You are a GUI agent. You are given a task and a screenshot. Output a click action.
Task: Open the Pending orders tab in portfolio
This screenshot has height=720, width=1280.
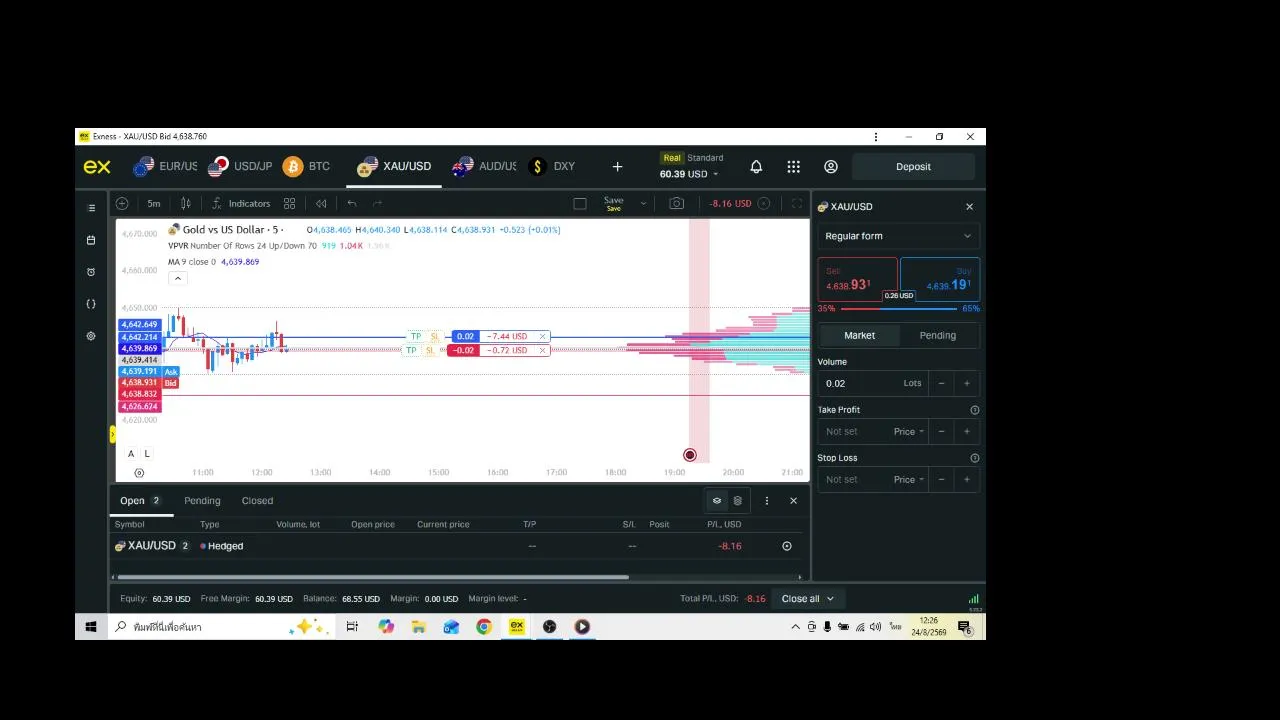click(x=202, y=501)
